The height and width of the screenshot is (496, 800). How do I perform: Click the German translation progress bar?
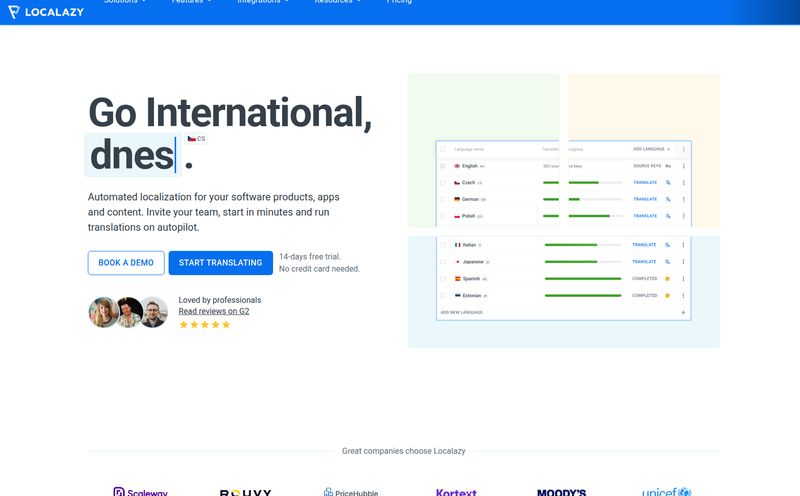pyautogui.click(x=583, y=200)
